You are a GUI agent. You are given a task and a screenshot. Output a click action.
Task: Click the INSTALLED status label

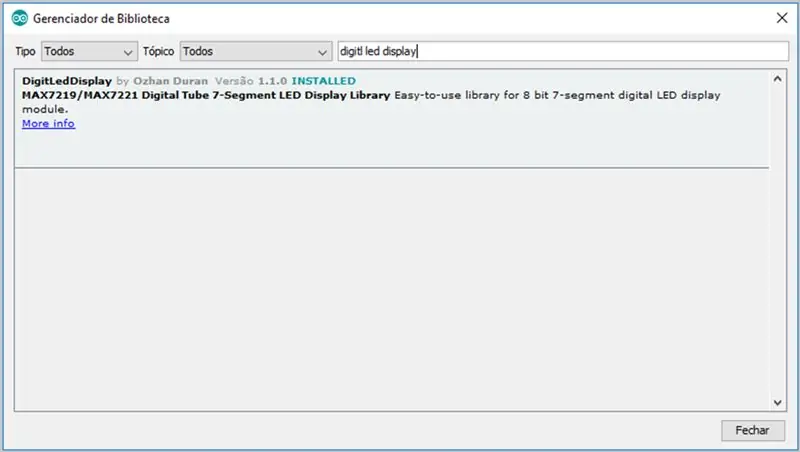(323, 81)
